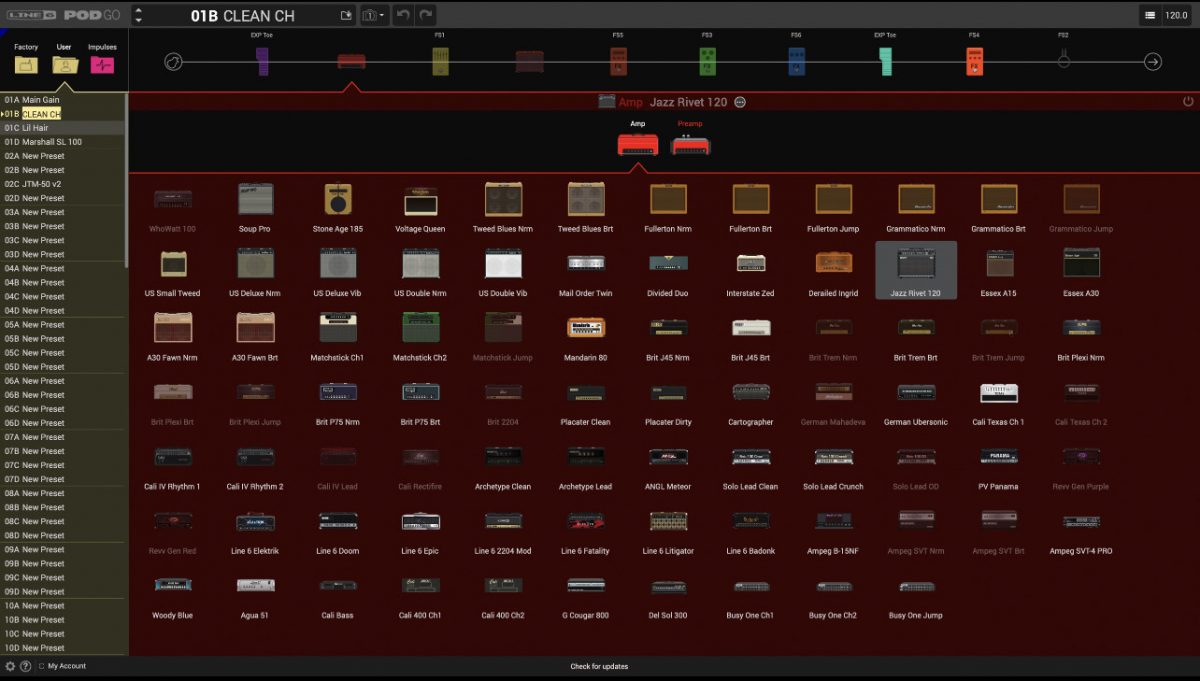Click the tempo value 120.0
The height and width of the screenshot is (681, 1200).
pyautogui.click(x=1176, y=15)
